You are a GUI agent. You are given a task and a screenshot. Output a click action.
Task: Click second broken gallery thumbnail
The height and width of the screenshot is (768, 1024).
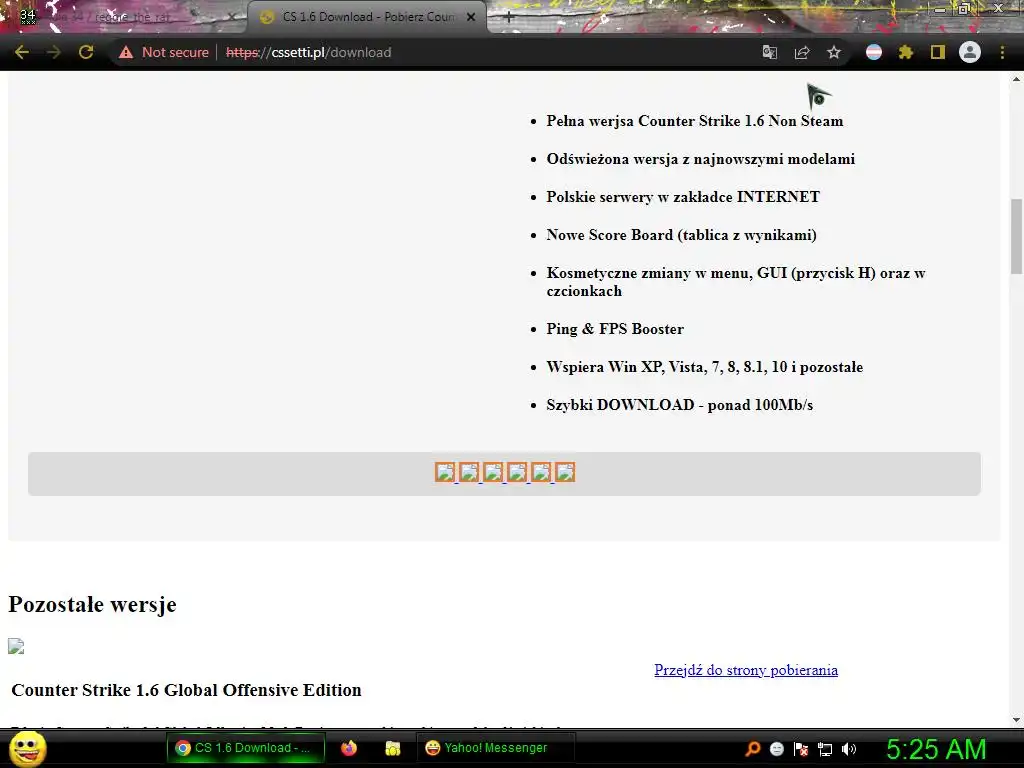click(469, 472)
